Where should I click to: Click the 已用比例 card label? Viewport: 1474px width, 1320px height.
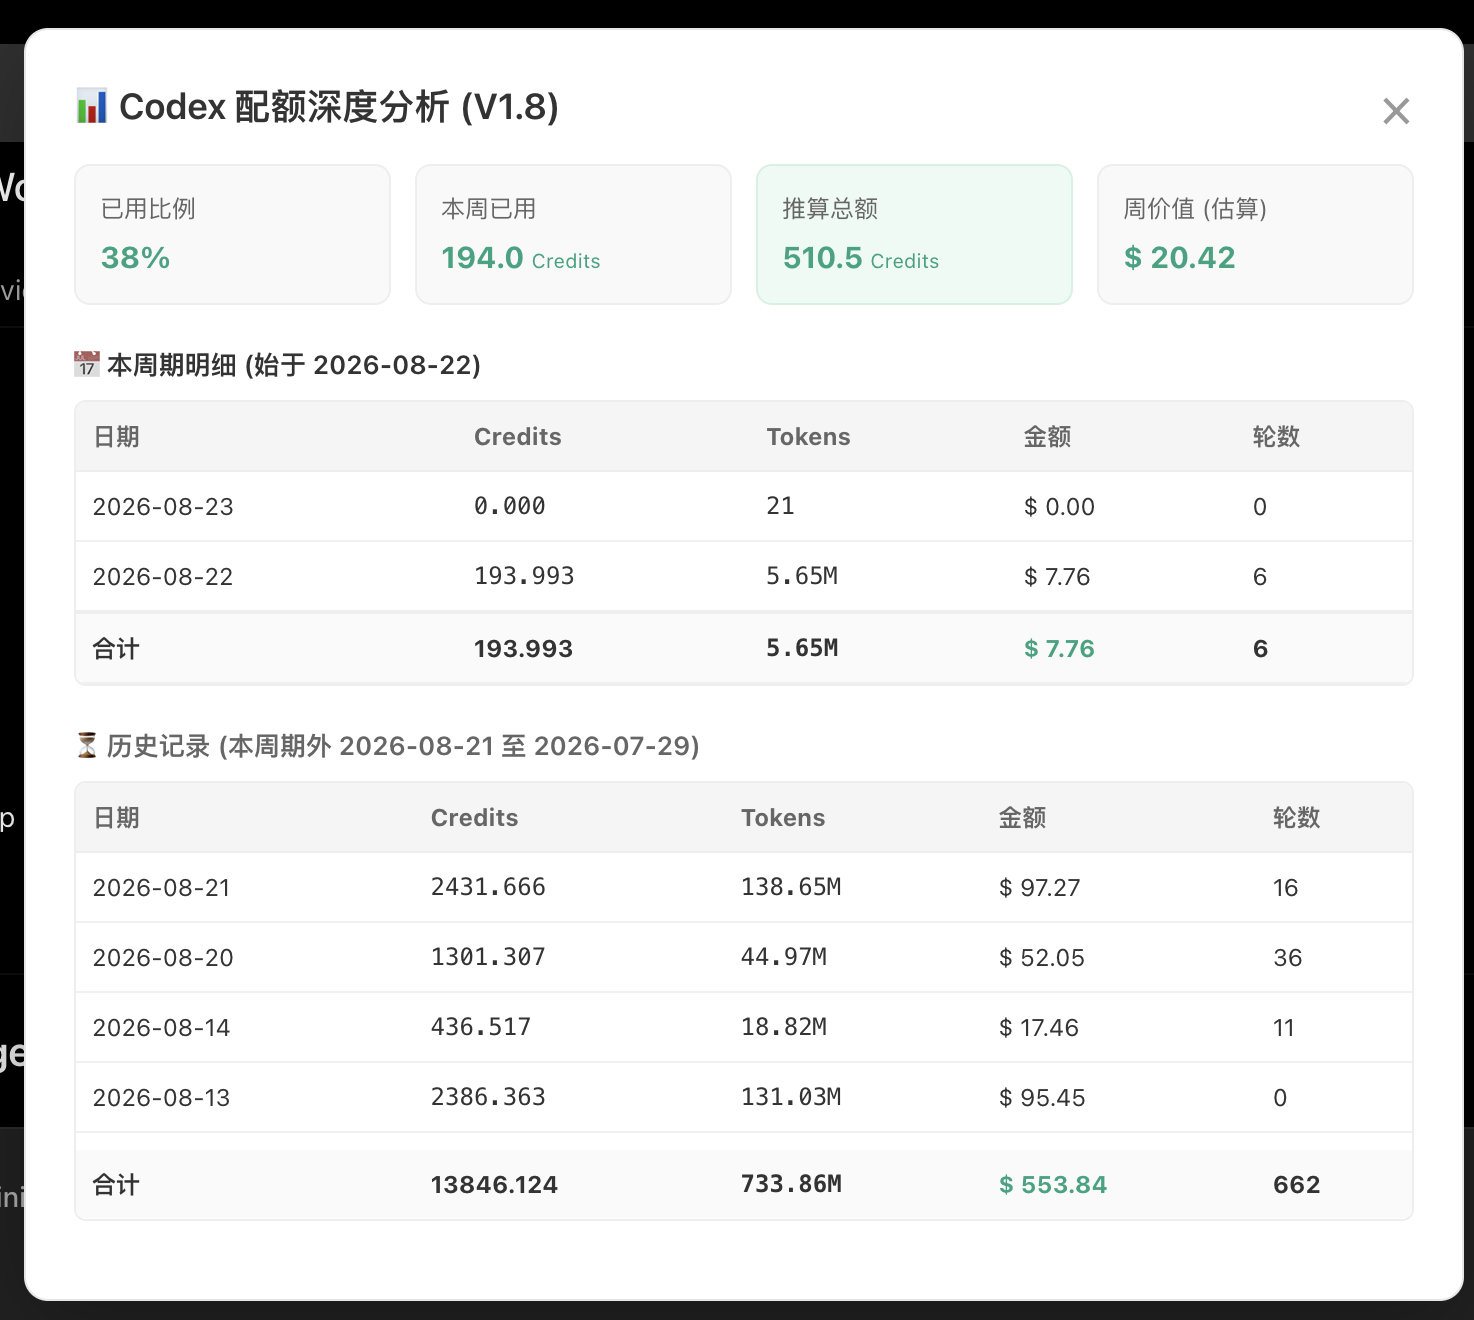(x=148, y=208)
